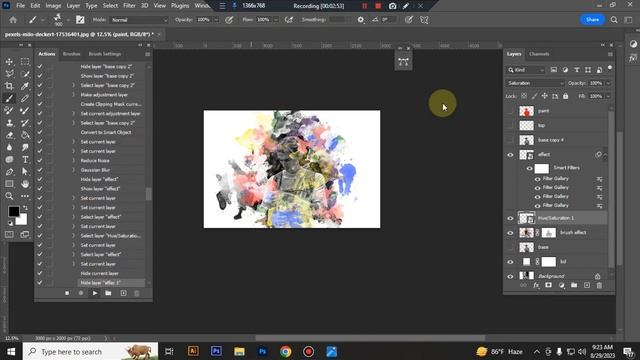Select the Move tool

9,62
